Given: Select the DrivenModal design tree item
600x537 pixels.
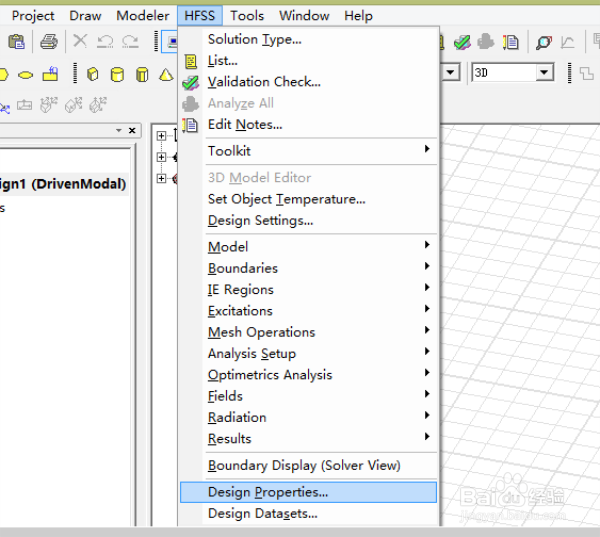Looking at the screenshot, I should pyautogui.click(x=63, y=184).
